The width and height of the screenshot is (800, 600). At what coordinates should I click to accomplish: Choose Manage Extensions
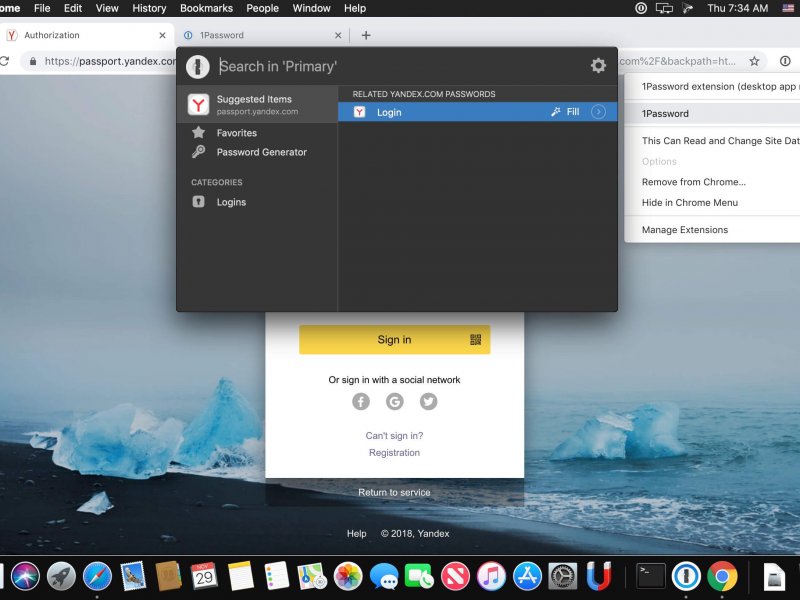tap(712, 230)
